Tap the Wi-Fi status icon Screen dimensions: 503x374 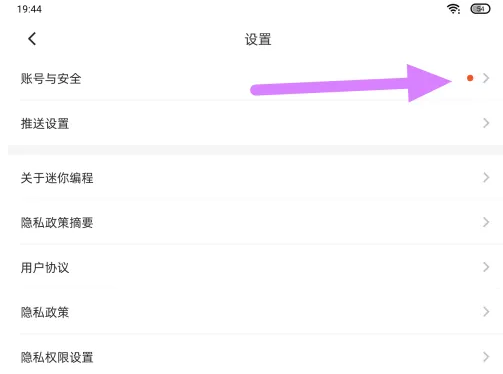pos(453,9)
